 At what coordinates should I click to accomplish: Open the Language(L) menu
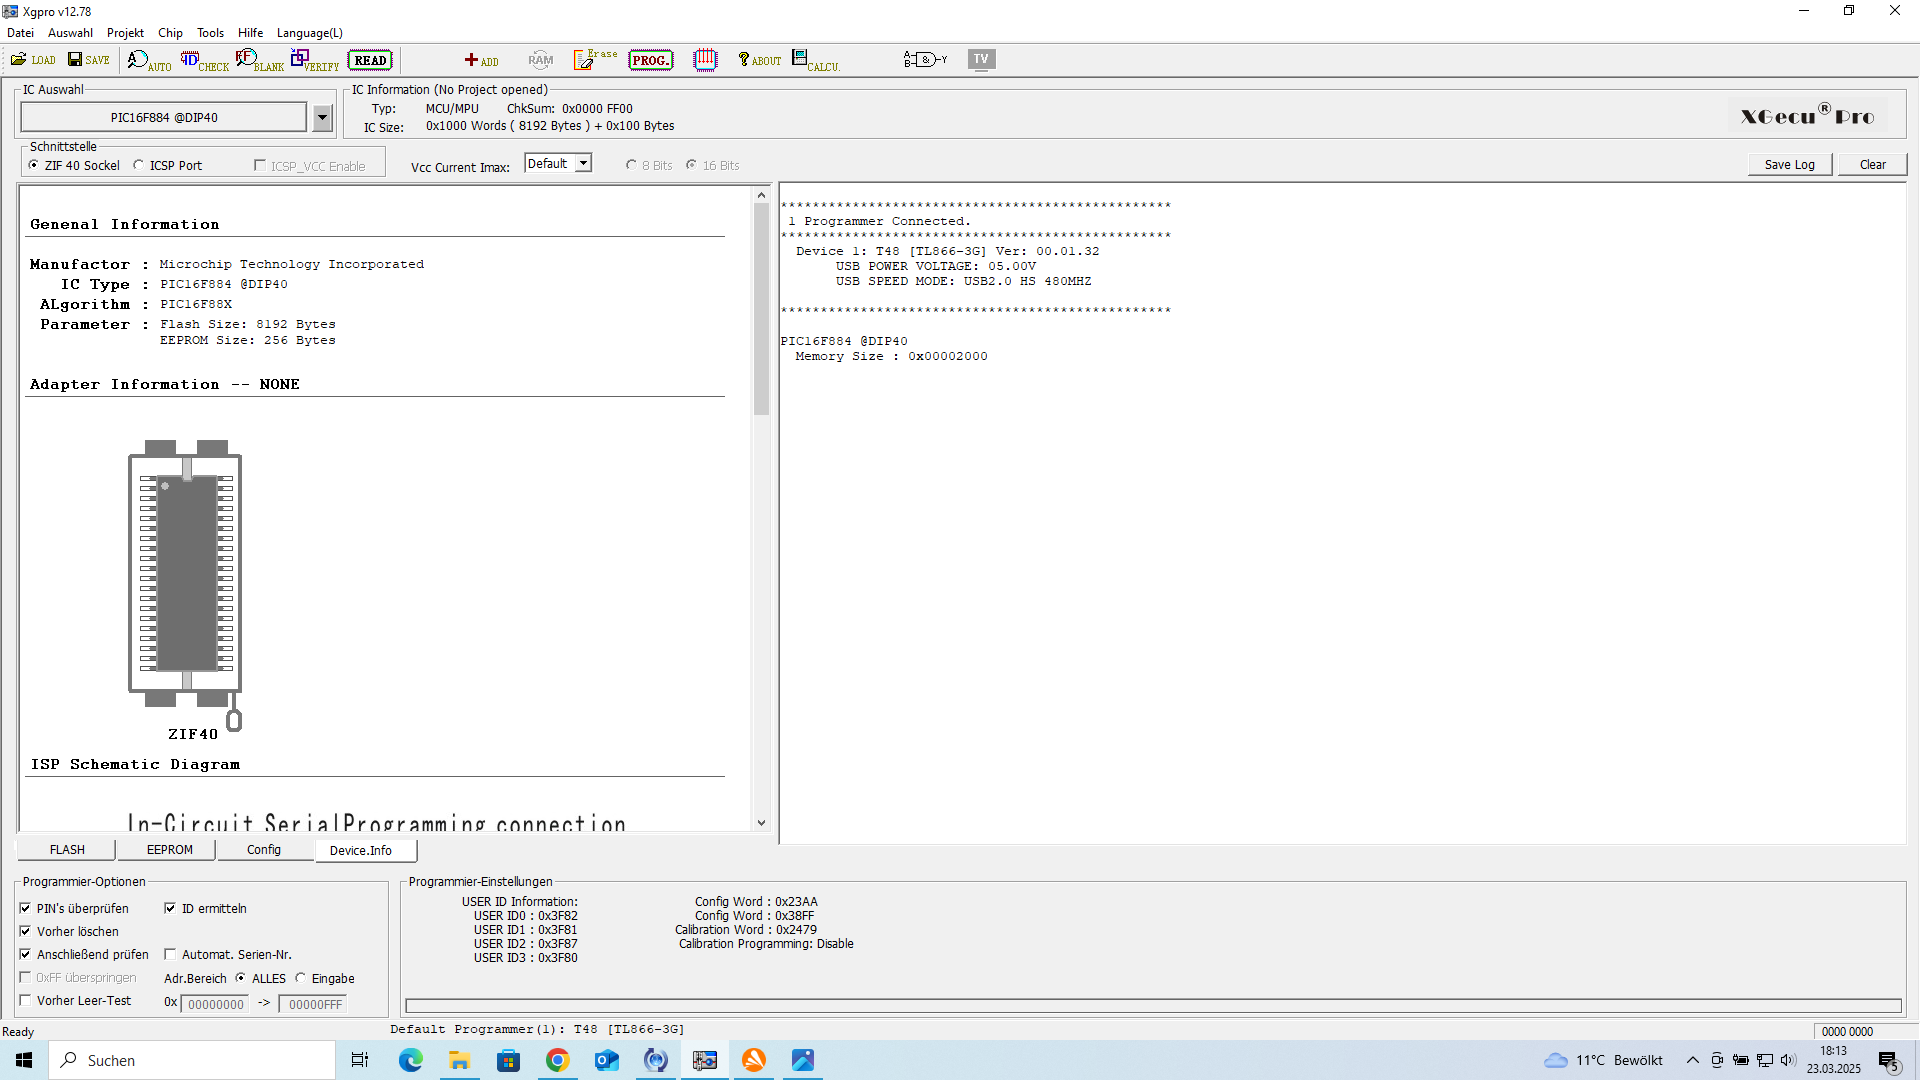[x=310, y=33]
